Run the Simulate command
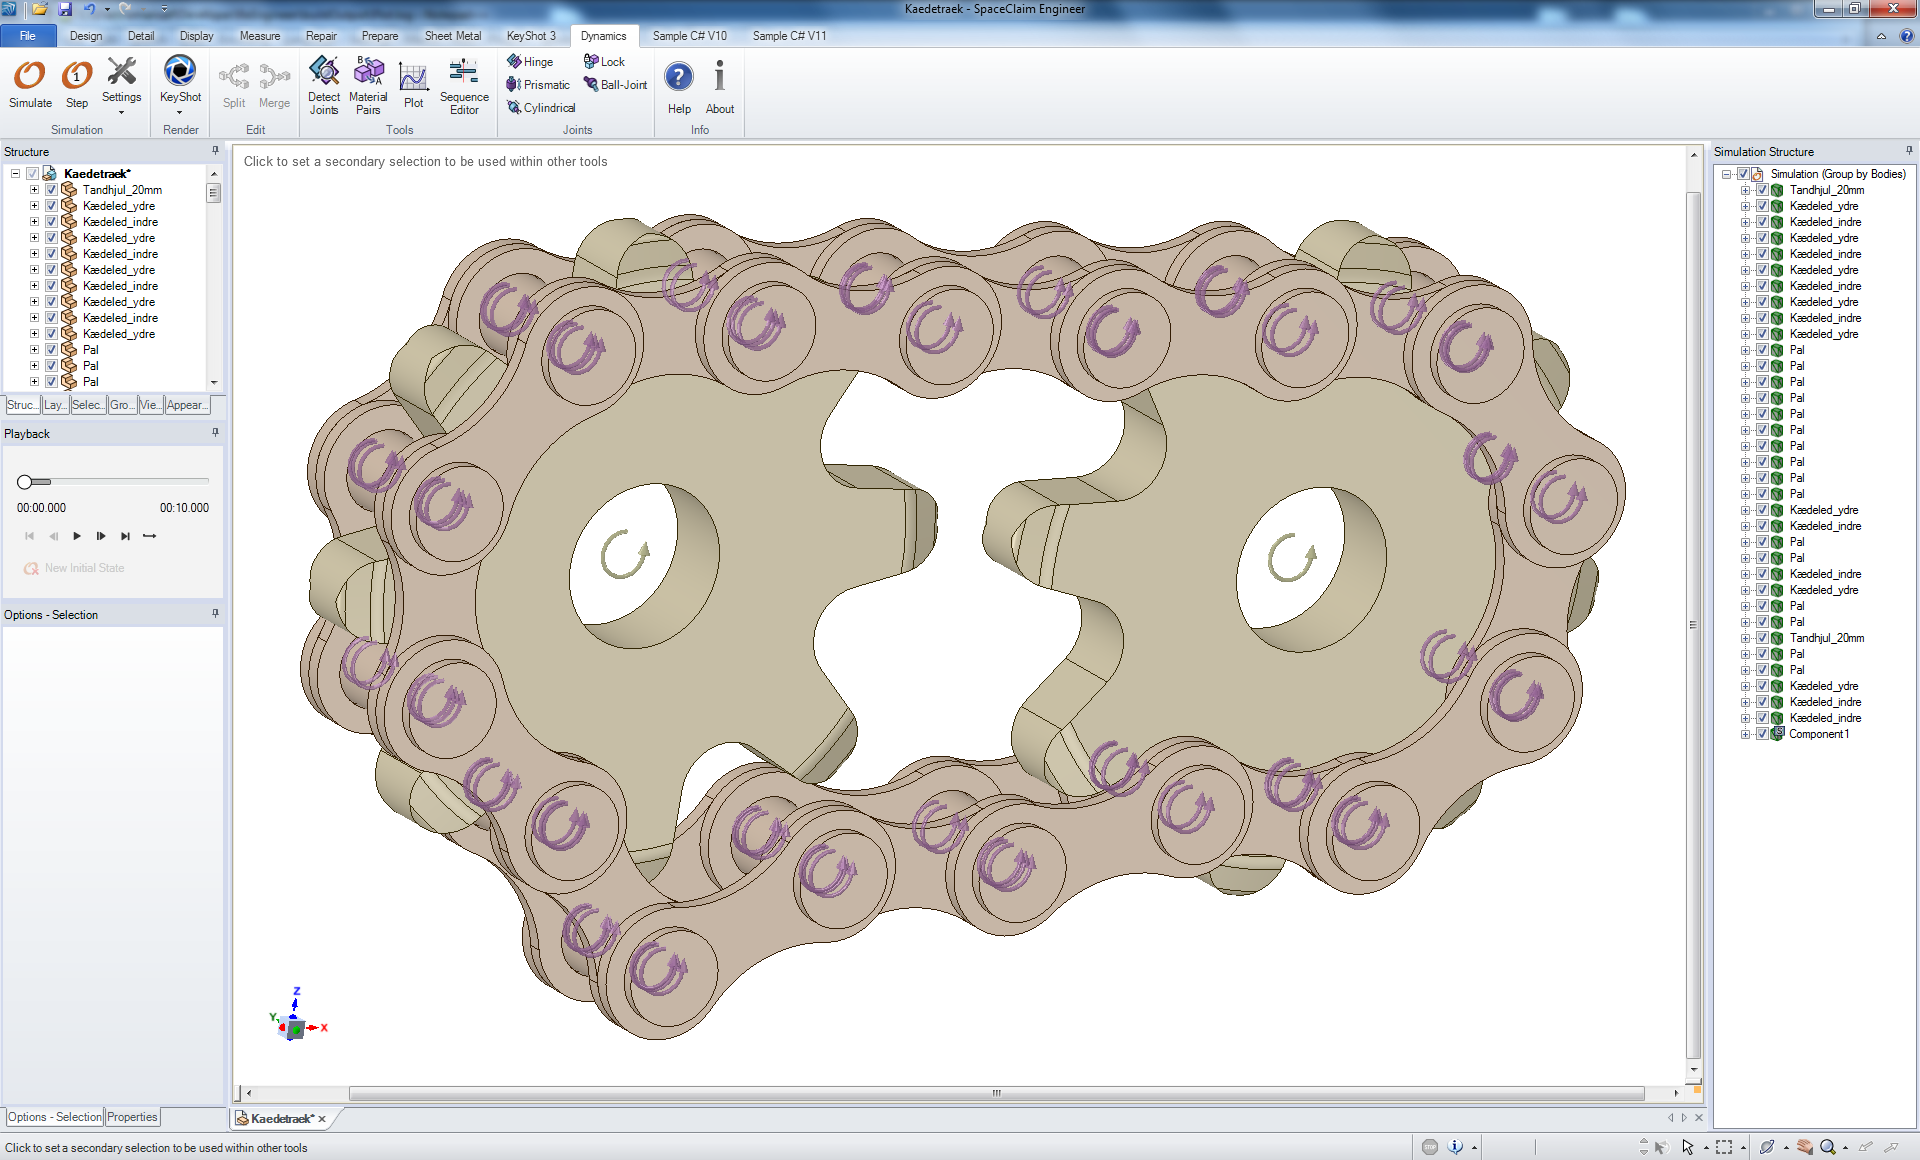Image resolution: width=1920 pixels, height=1160 pixels. 29,85
